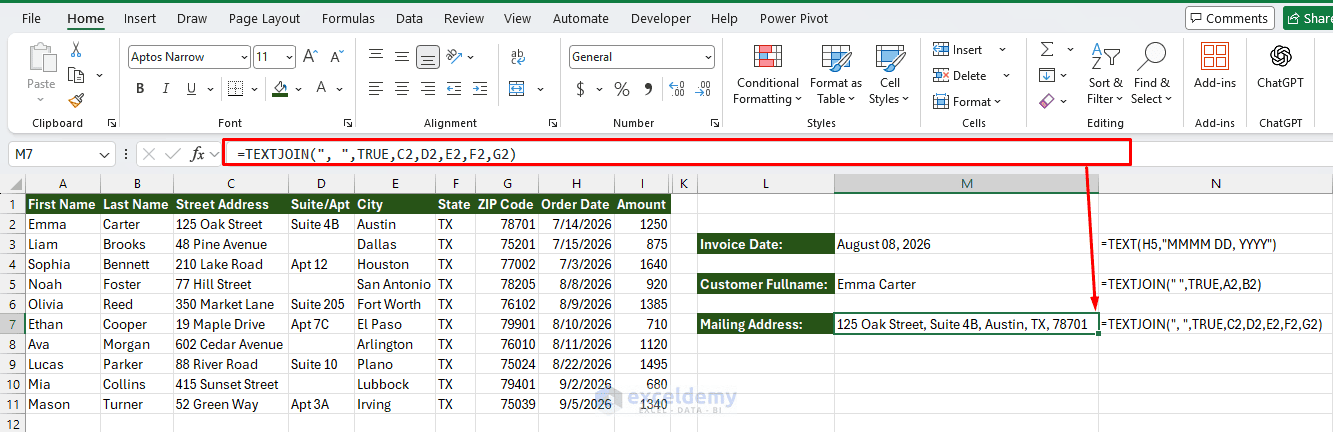
Task: Toggle Underline formatting
Action: 192,89
